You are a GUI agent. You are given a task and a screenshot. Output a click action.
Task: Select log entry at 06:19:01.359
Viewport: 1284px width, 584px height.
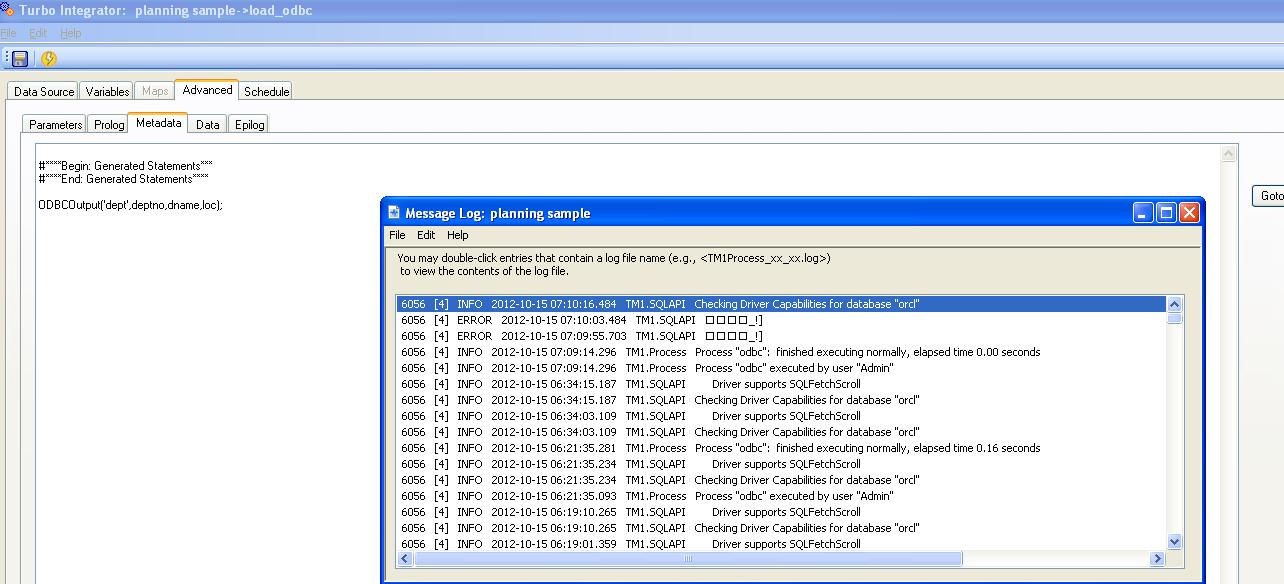[x=781, y=544]
